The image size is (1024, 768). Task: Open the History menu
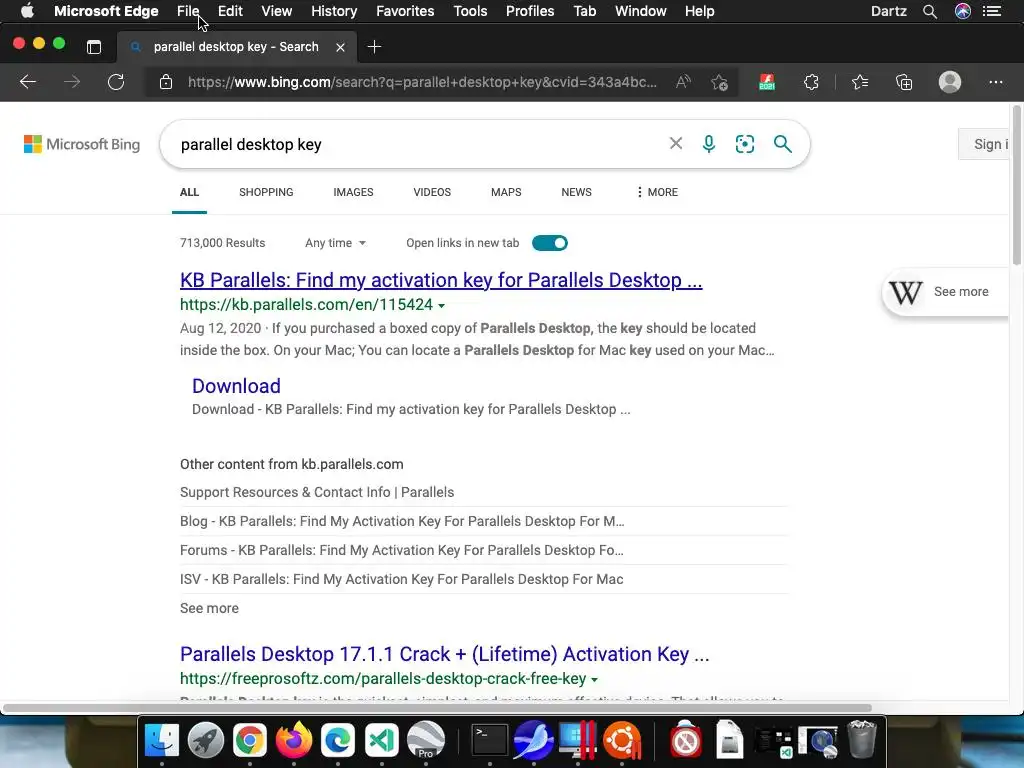334,11
